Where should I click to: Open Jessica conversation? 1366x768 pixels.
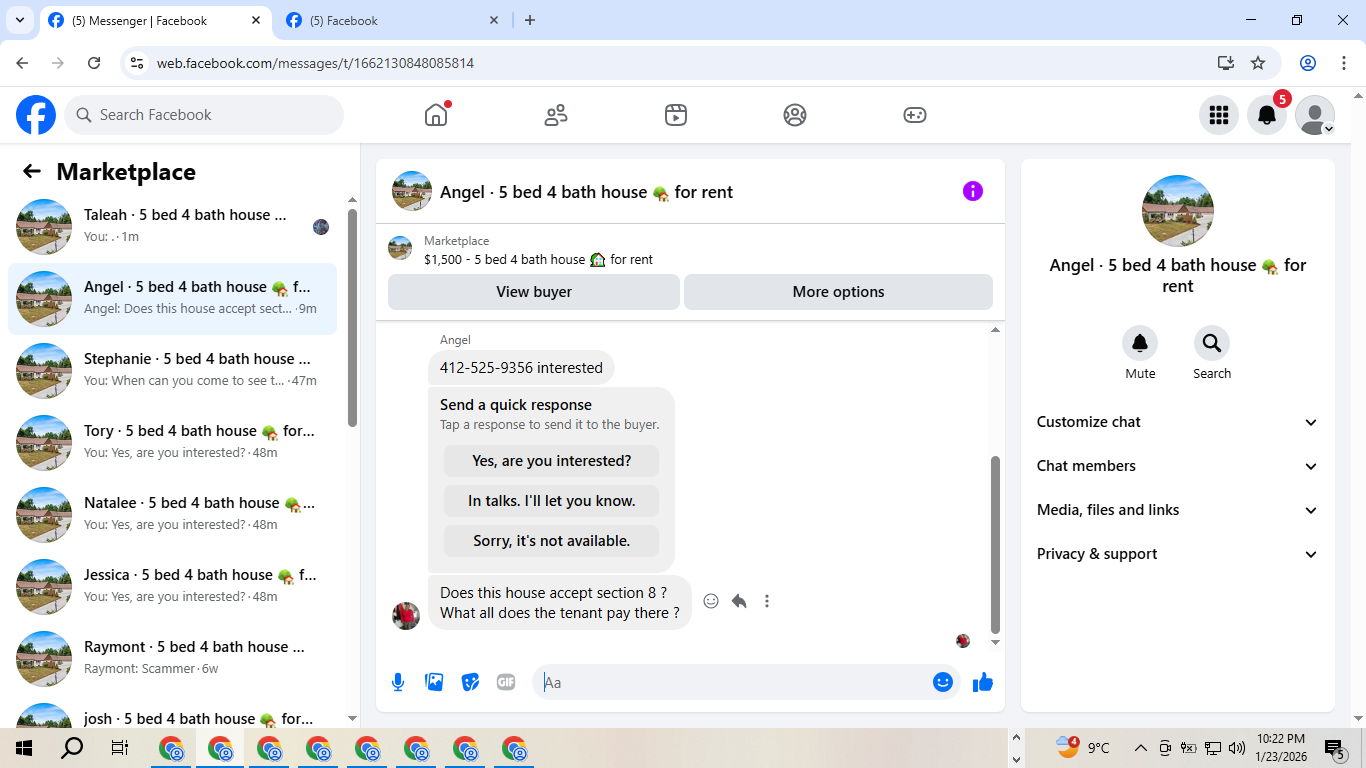(x=172, y=586)
